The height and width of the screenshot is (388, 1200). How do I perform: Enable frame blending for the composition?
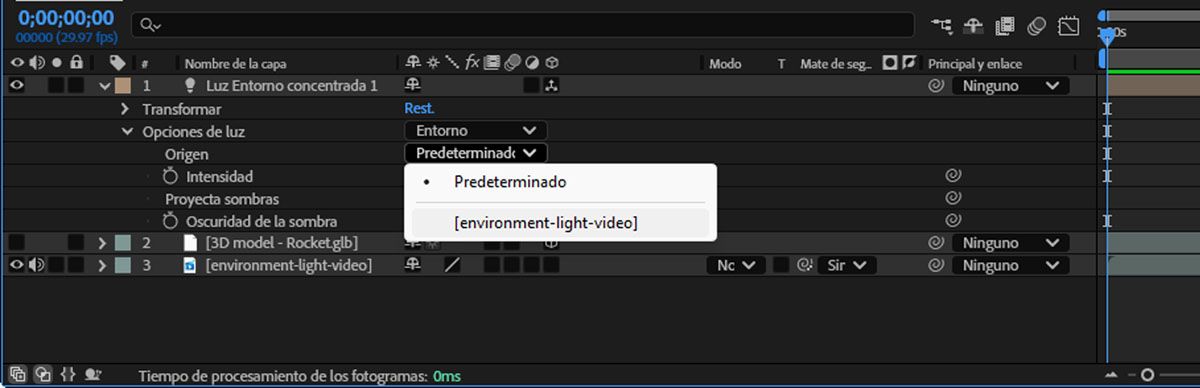coord(1005,26)
